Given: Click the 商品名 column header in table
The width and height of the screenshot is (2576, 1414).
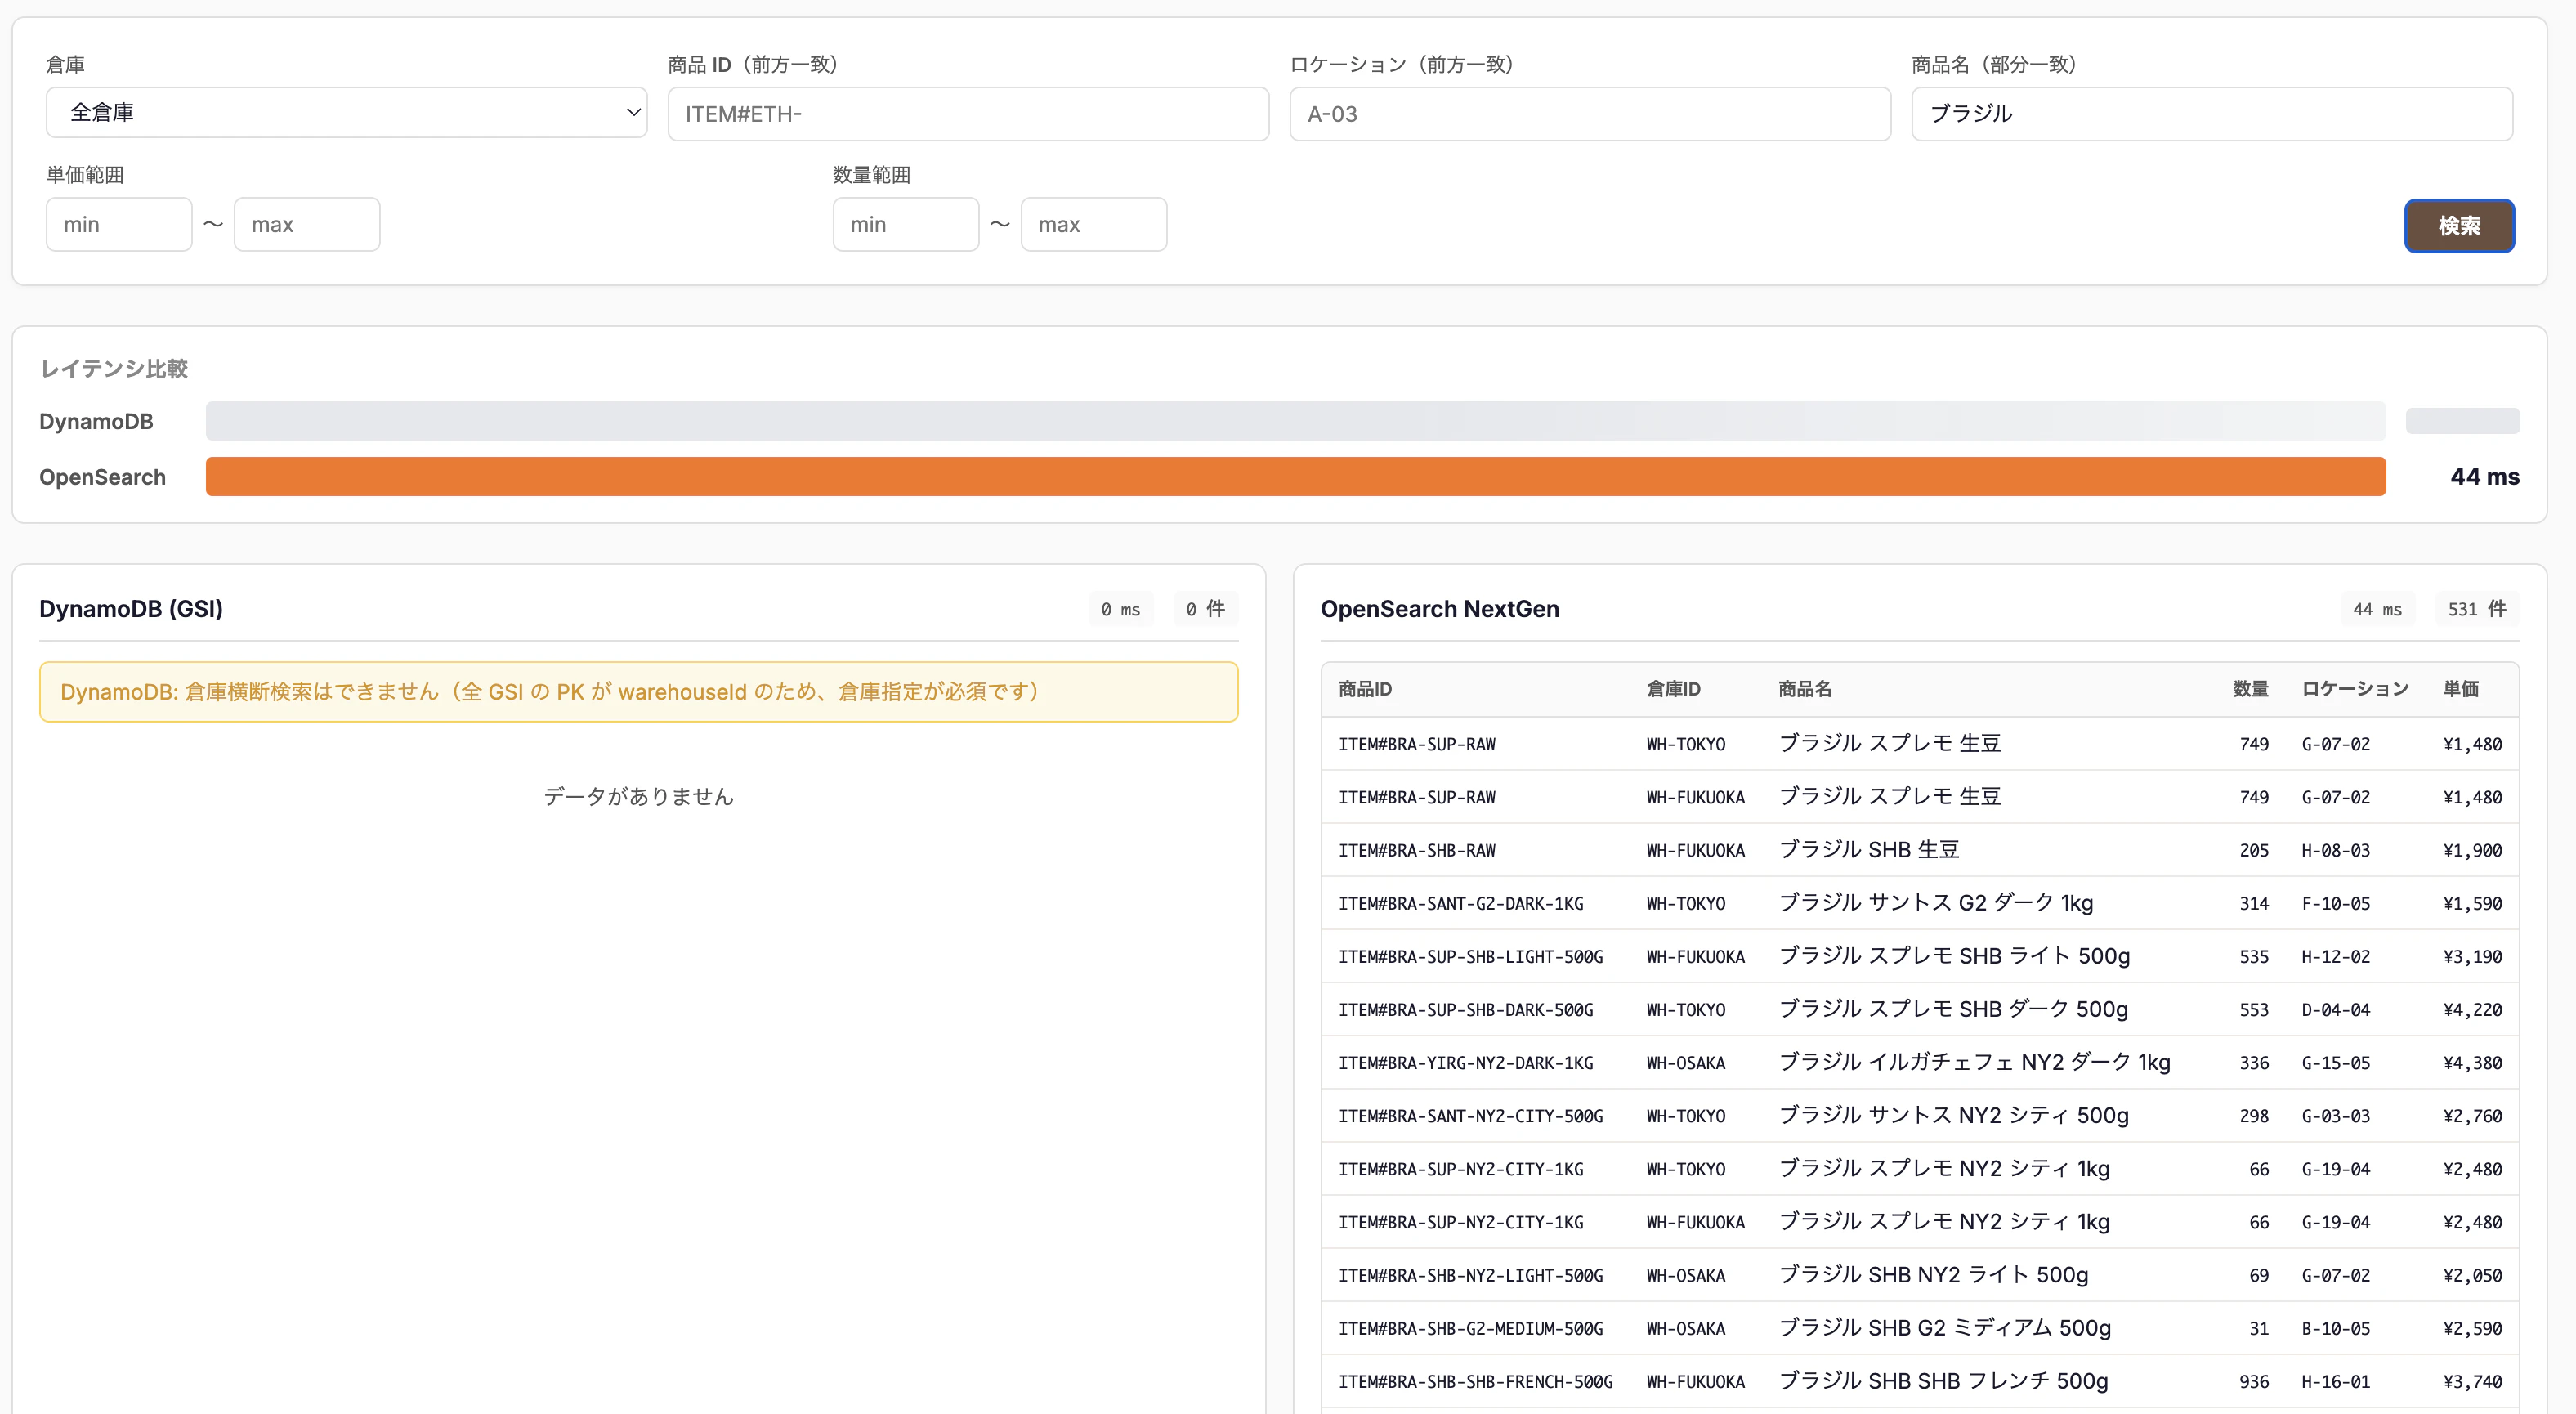Looking at the screenshot, I should point(1805,689).
